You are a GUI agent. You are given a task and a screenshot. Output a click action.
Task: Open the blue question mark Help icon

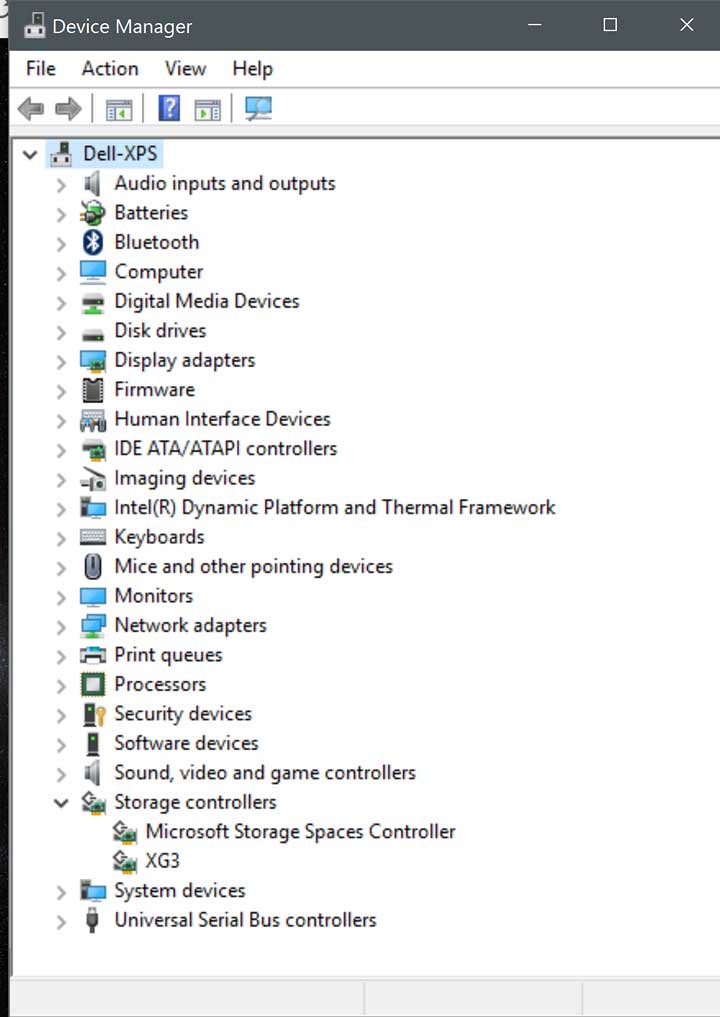coord(169,108)
